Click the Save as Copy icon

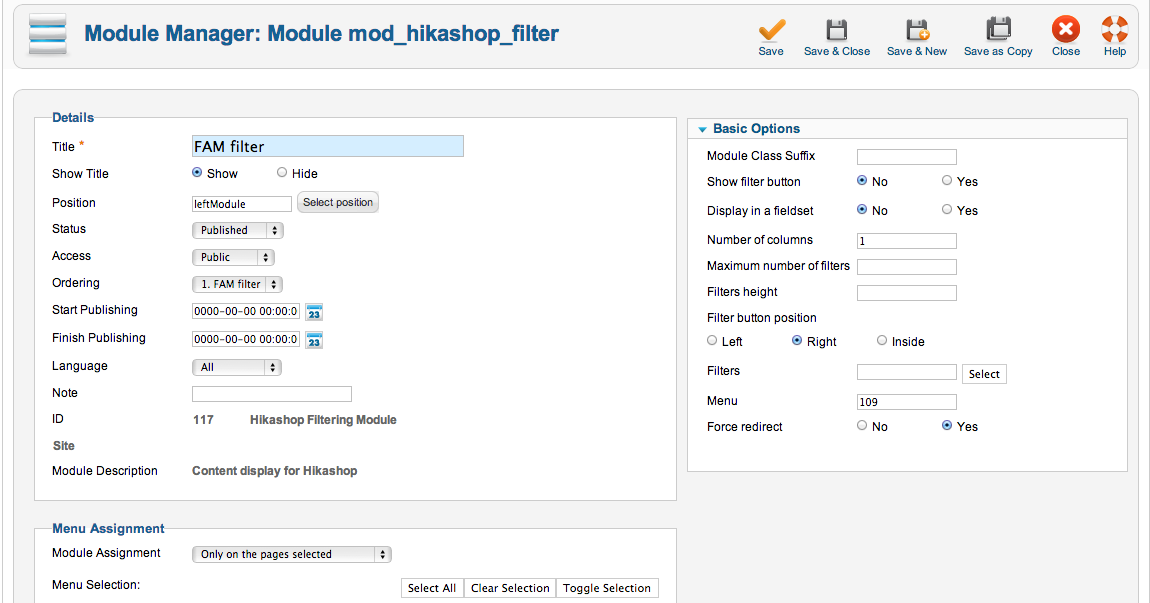coord(998,31)
